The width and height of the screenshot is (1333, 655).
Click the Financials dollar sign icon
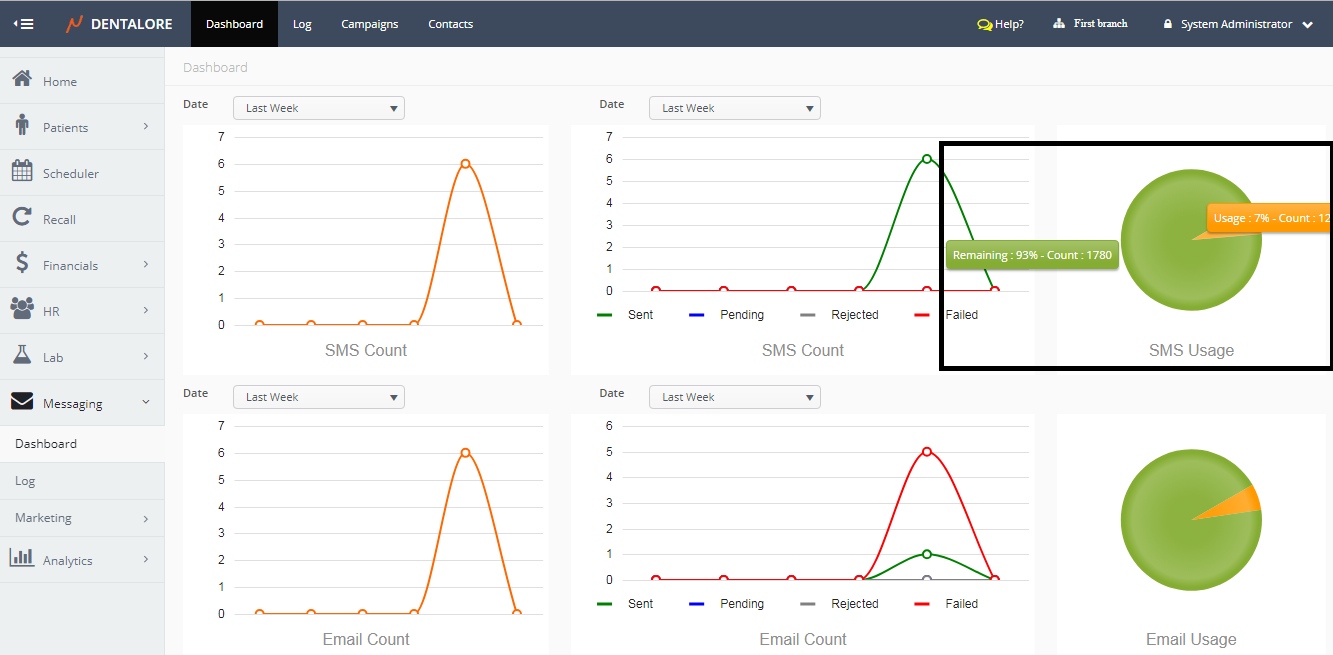point(22,263)
